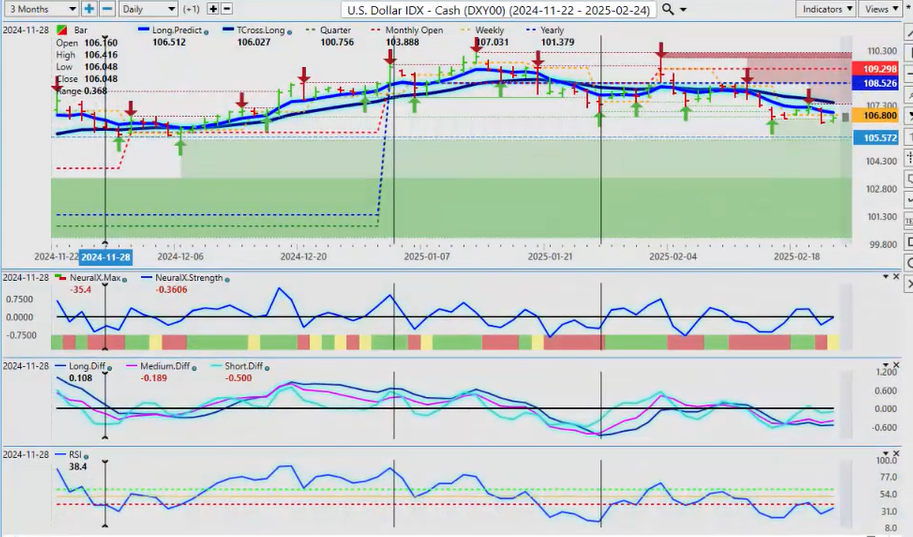Click the RSI legend label
The width and height of the screenshot is (913, 537).
(x=75, y=454)
